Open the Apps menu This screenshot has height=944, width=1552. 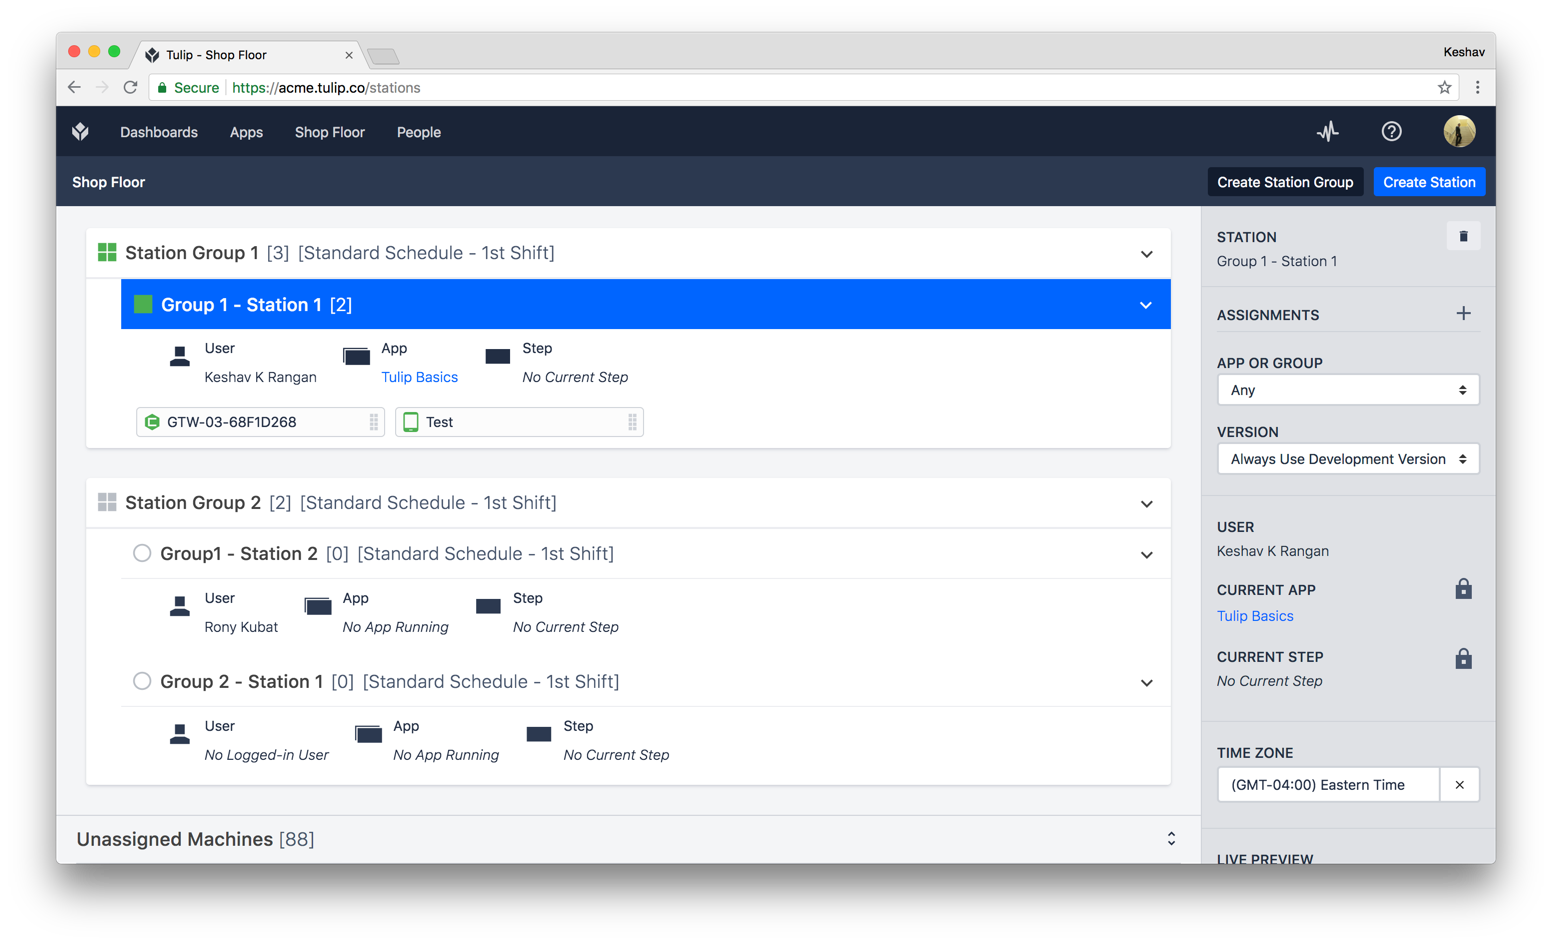tap(246, 132)
